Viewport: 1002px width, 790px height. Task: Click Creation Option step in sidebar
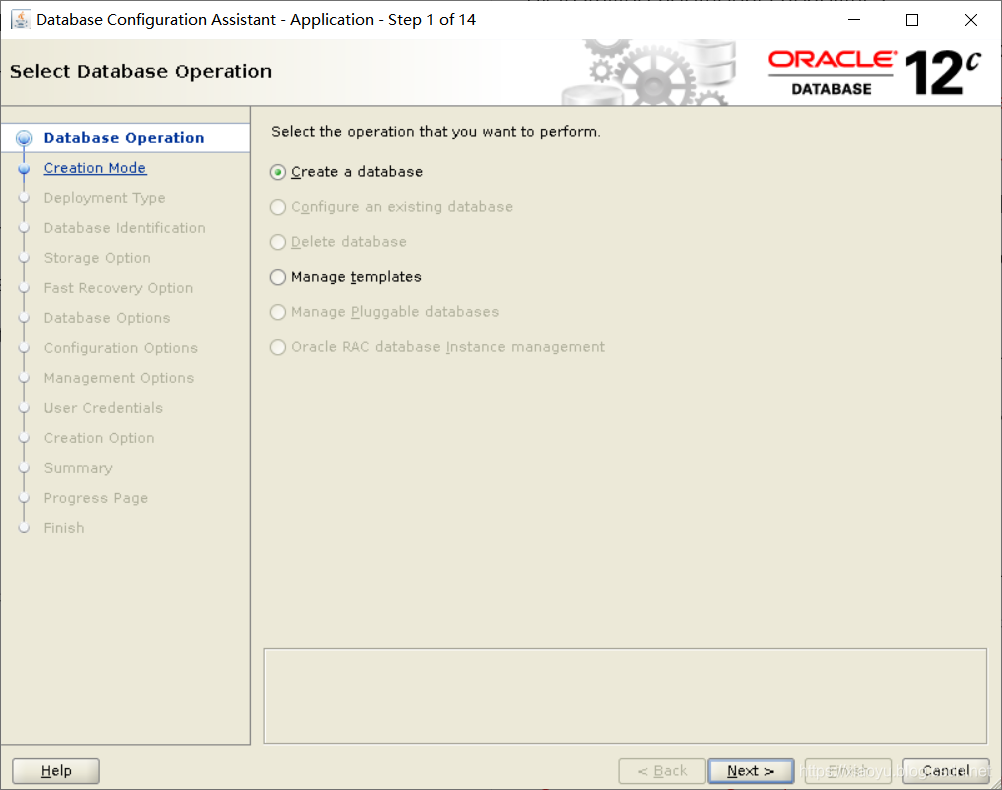pyautogui.click(x=99, y=438)
